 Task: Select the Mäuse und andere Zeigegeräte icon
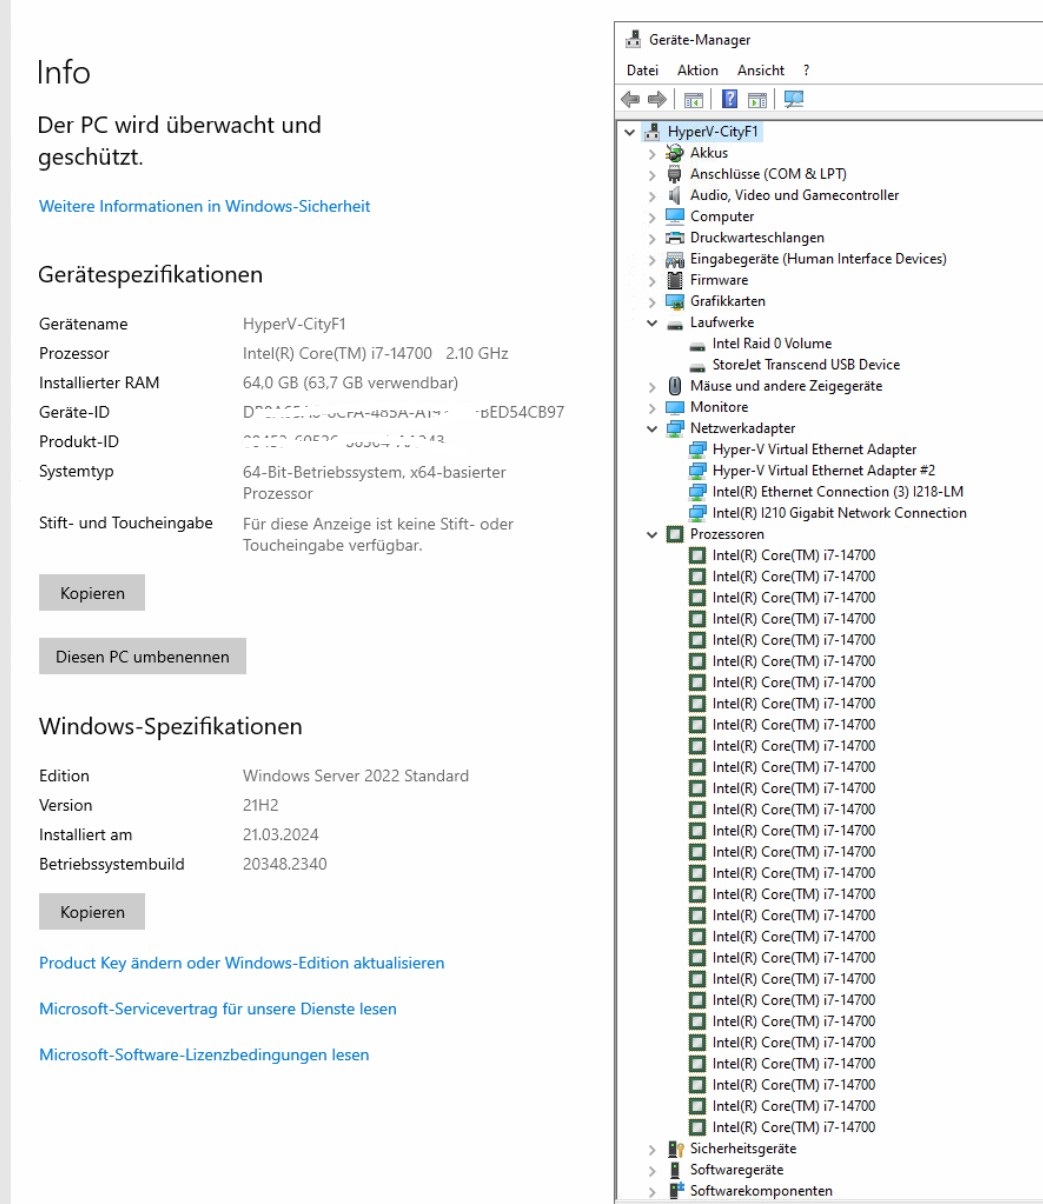tap(675, 386)
